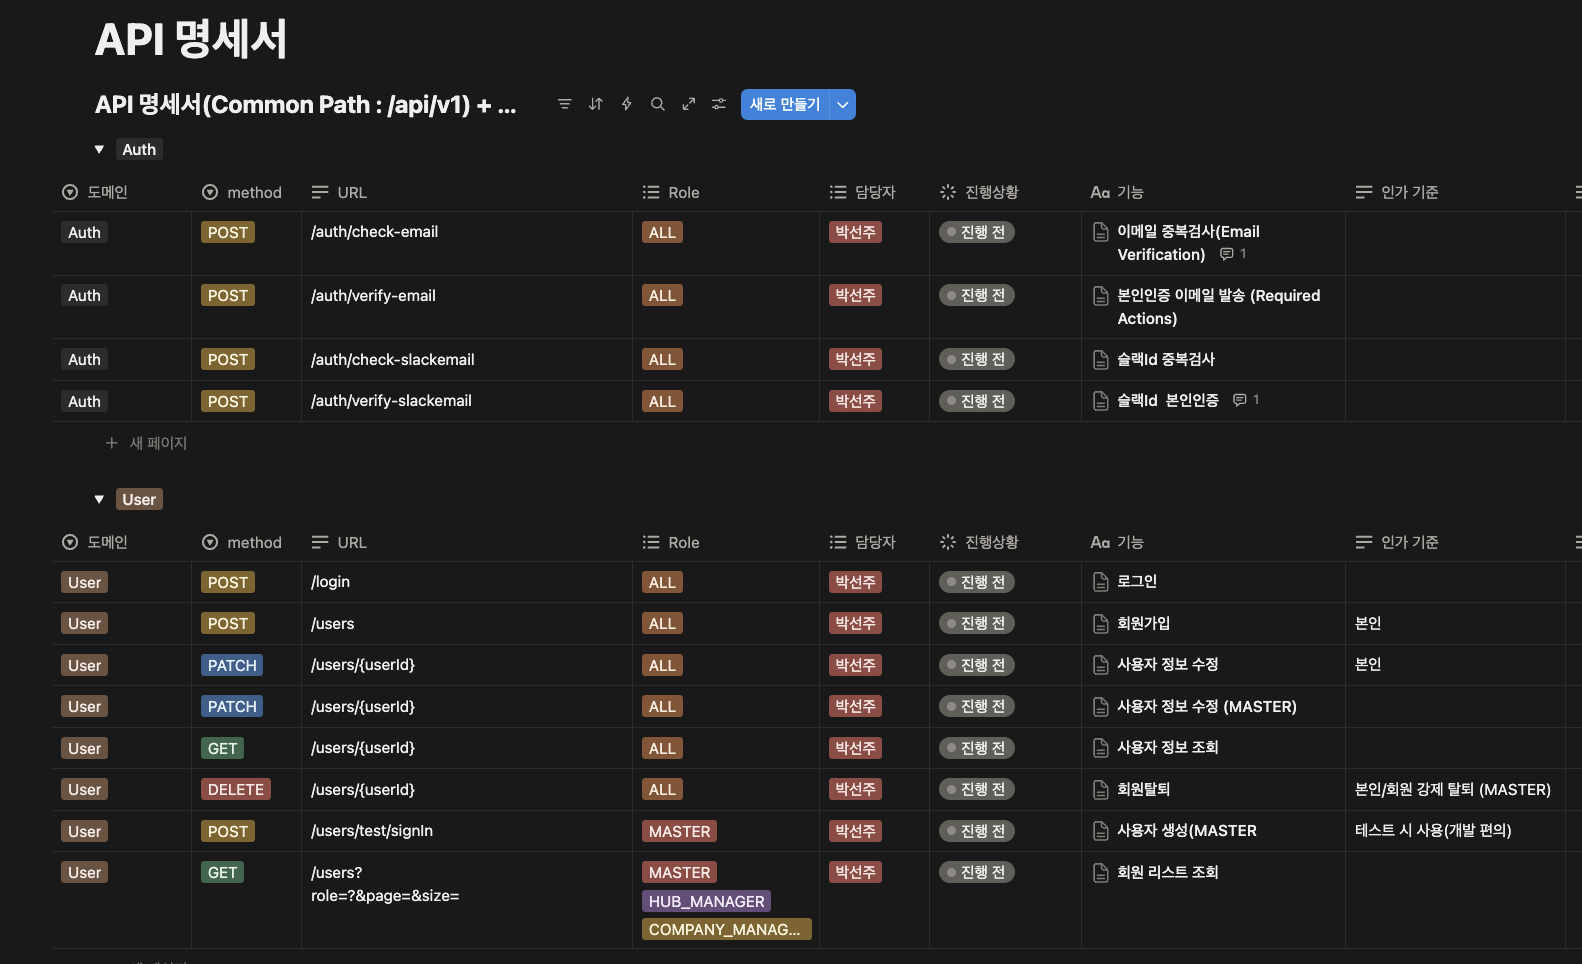The image size is (1582, 964).
Task: Click 새로 만들기 button
Action: point(785,104)
